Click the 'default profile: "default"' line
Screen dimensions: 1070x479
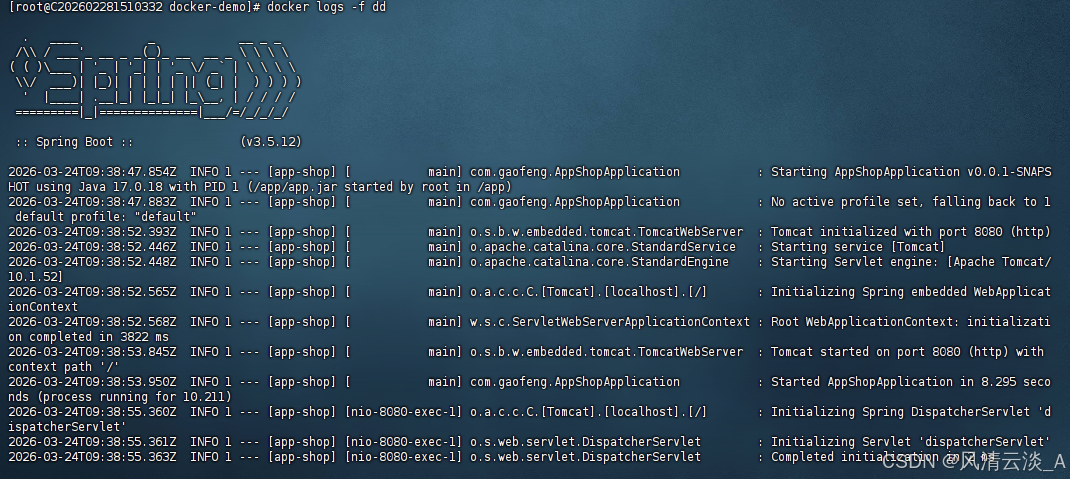(x=106, y=217)
